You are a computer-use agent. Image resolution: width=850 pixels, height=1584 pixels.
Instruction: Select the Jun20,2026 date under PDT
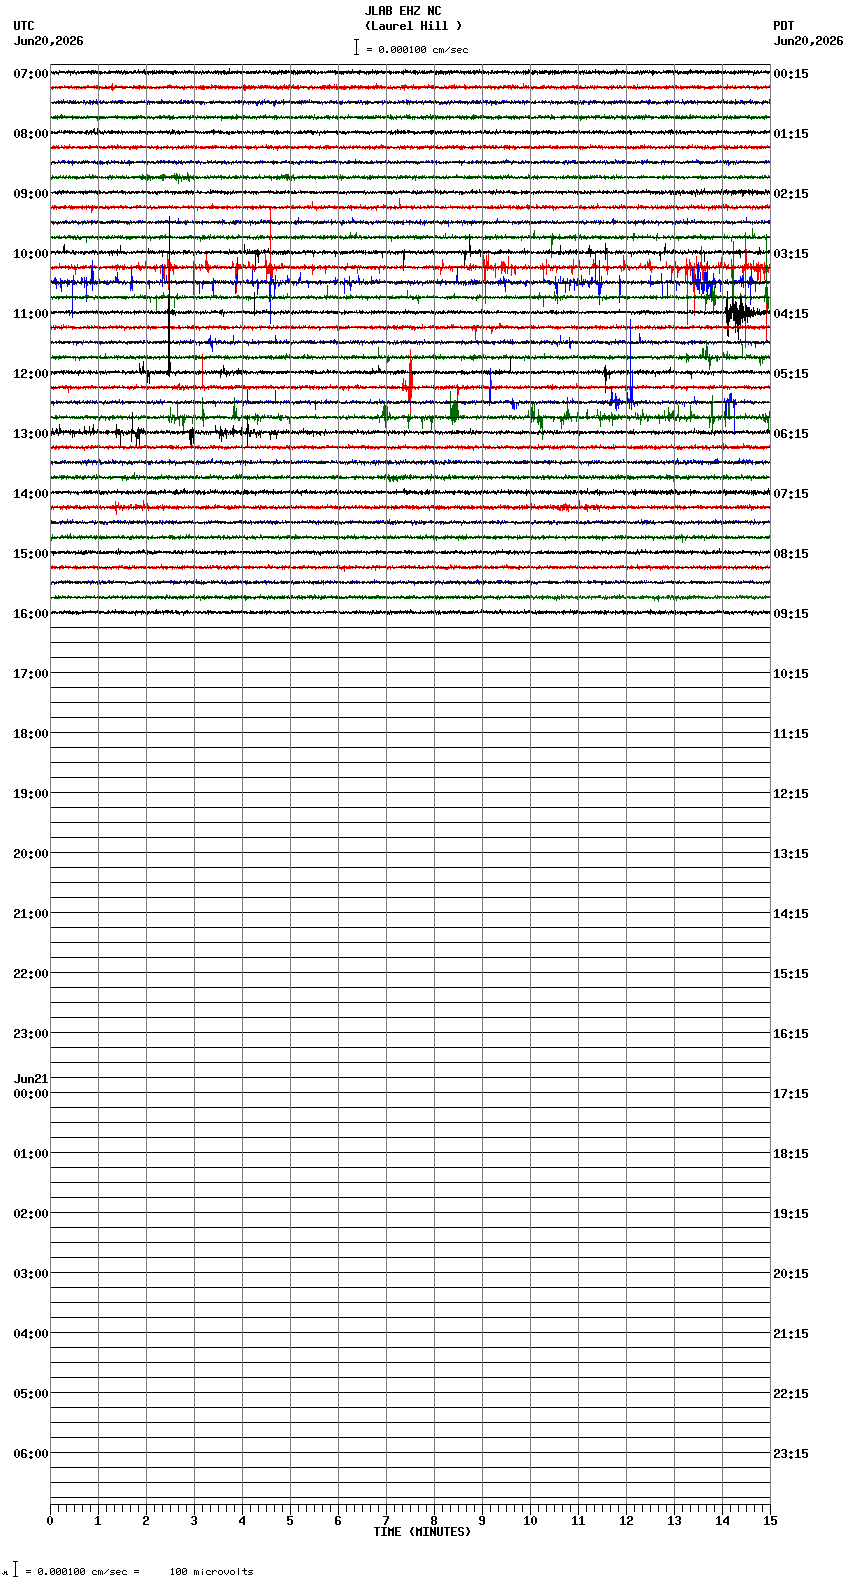[x=808, y=41]
